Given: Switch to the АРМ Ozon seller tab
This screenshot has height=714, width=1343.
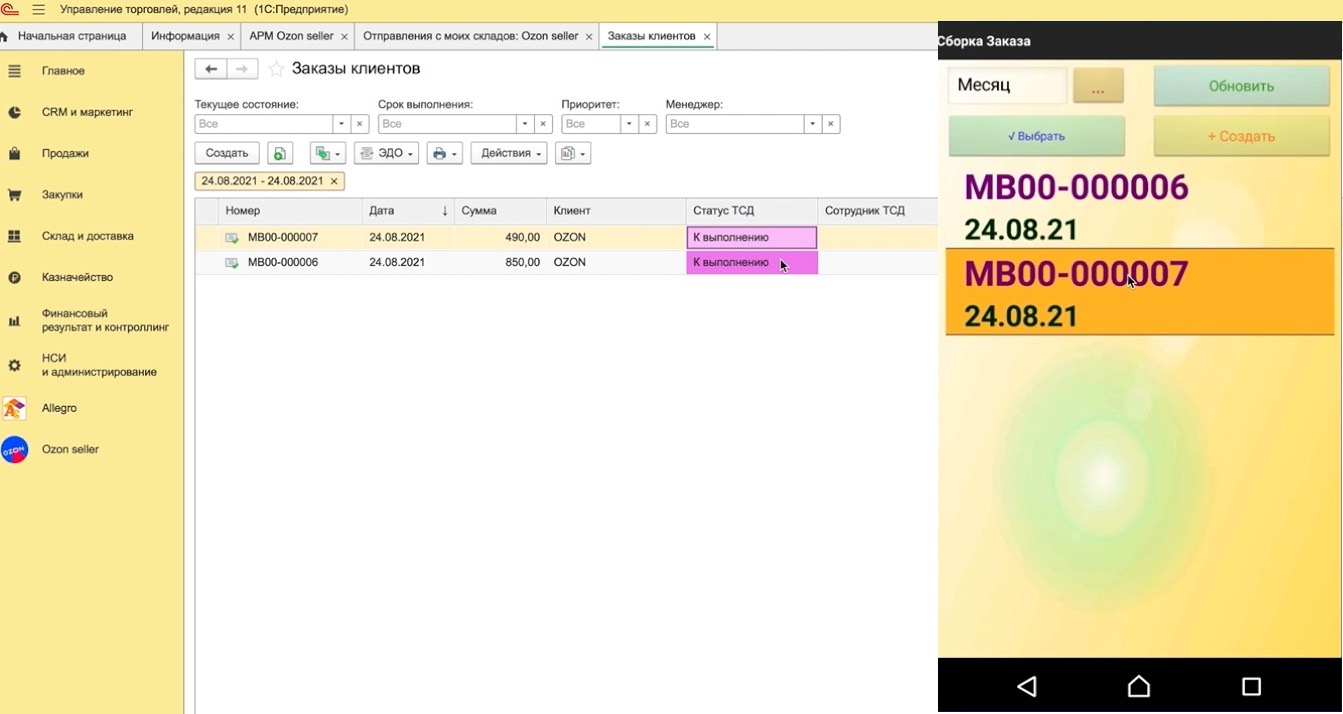Looking at the screenshot, I should tap(291, 36).
